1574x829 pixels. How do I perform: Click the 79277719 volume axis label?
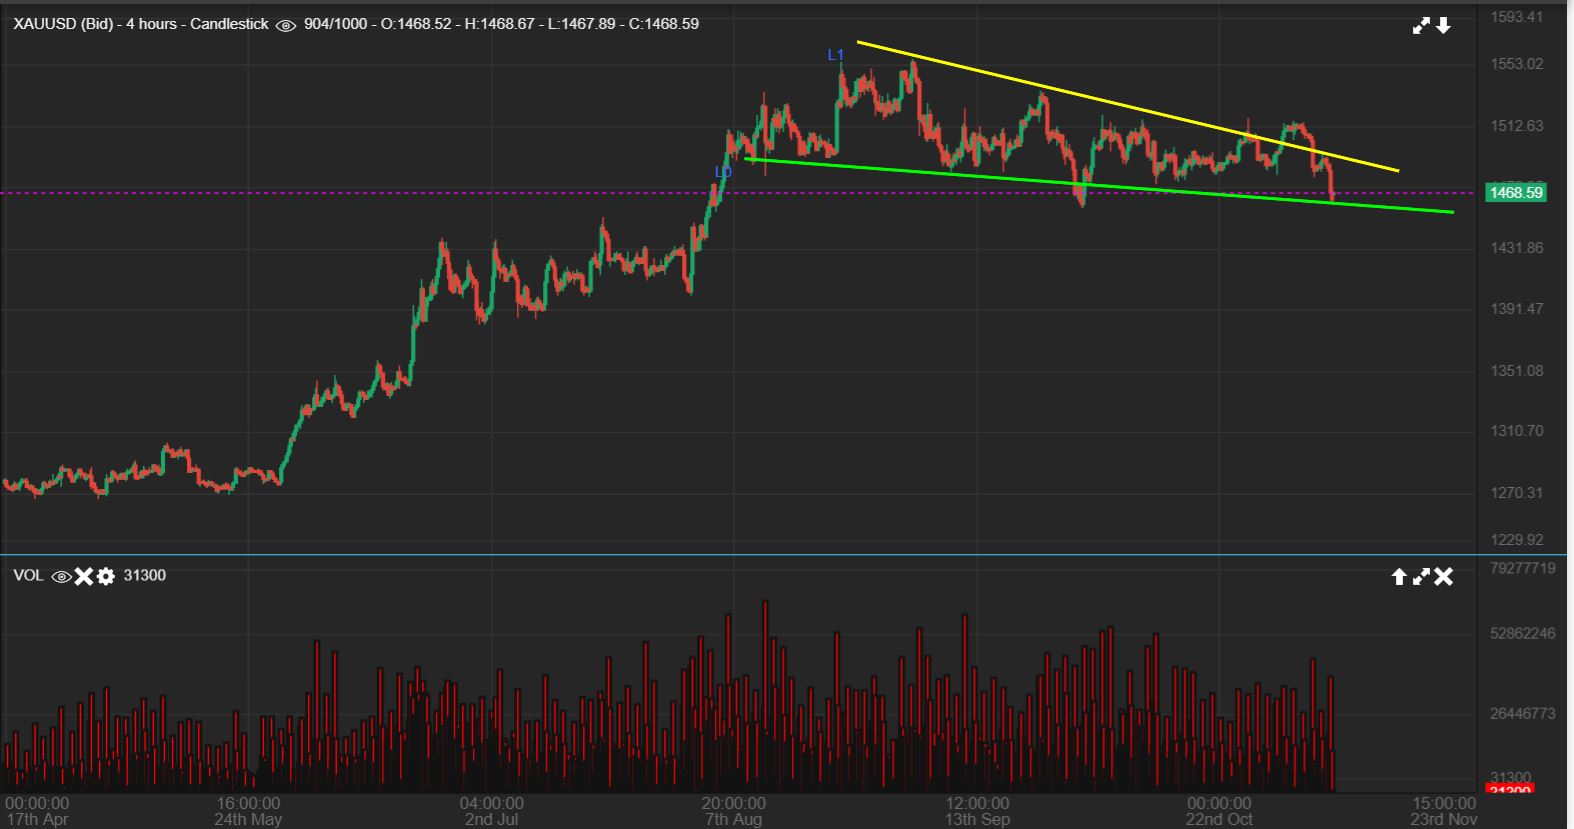[x=1522, y=568]
